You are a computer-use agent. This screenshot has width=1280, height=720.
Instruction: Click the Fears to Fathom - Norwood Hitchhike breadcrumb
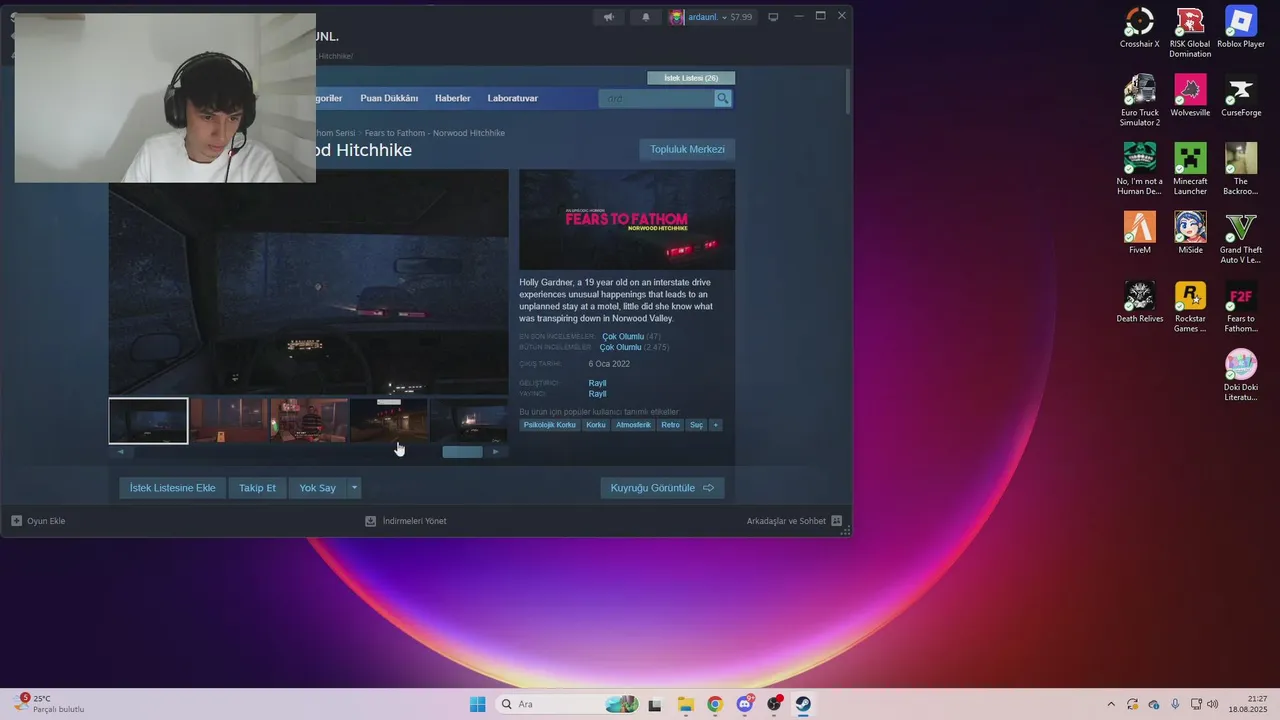(435, 133)
